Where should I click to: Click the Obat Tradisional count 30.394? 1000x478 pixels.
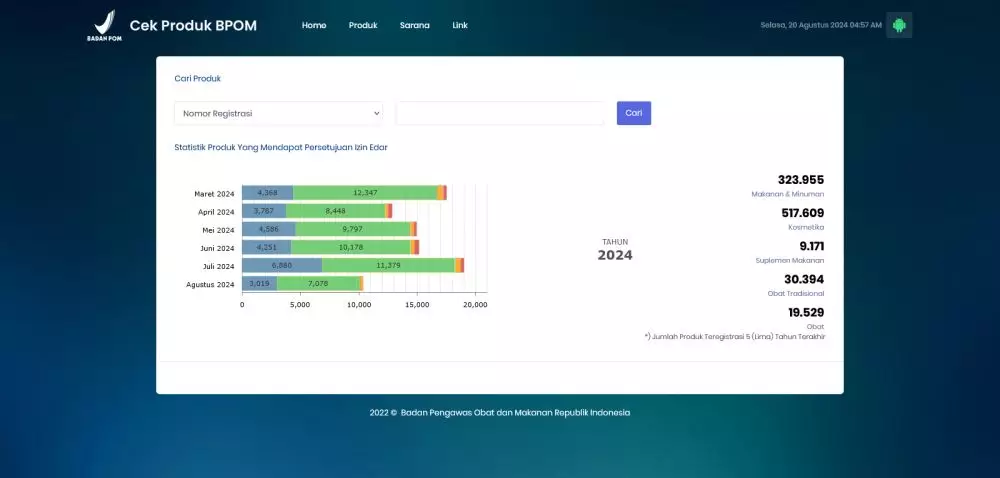[803, 279]
